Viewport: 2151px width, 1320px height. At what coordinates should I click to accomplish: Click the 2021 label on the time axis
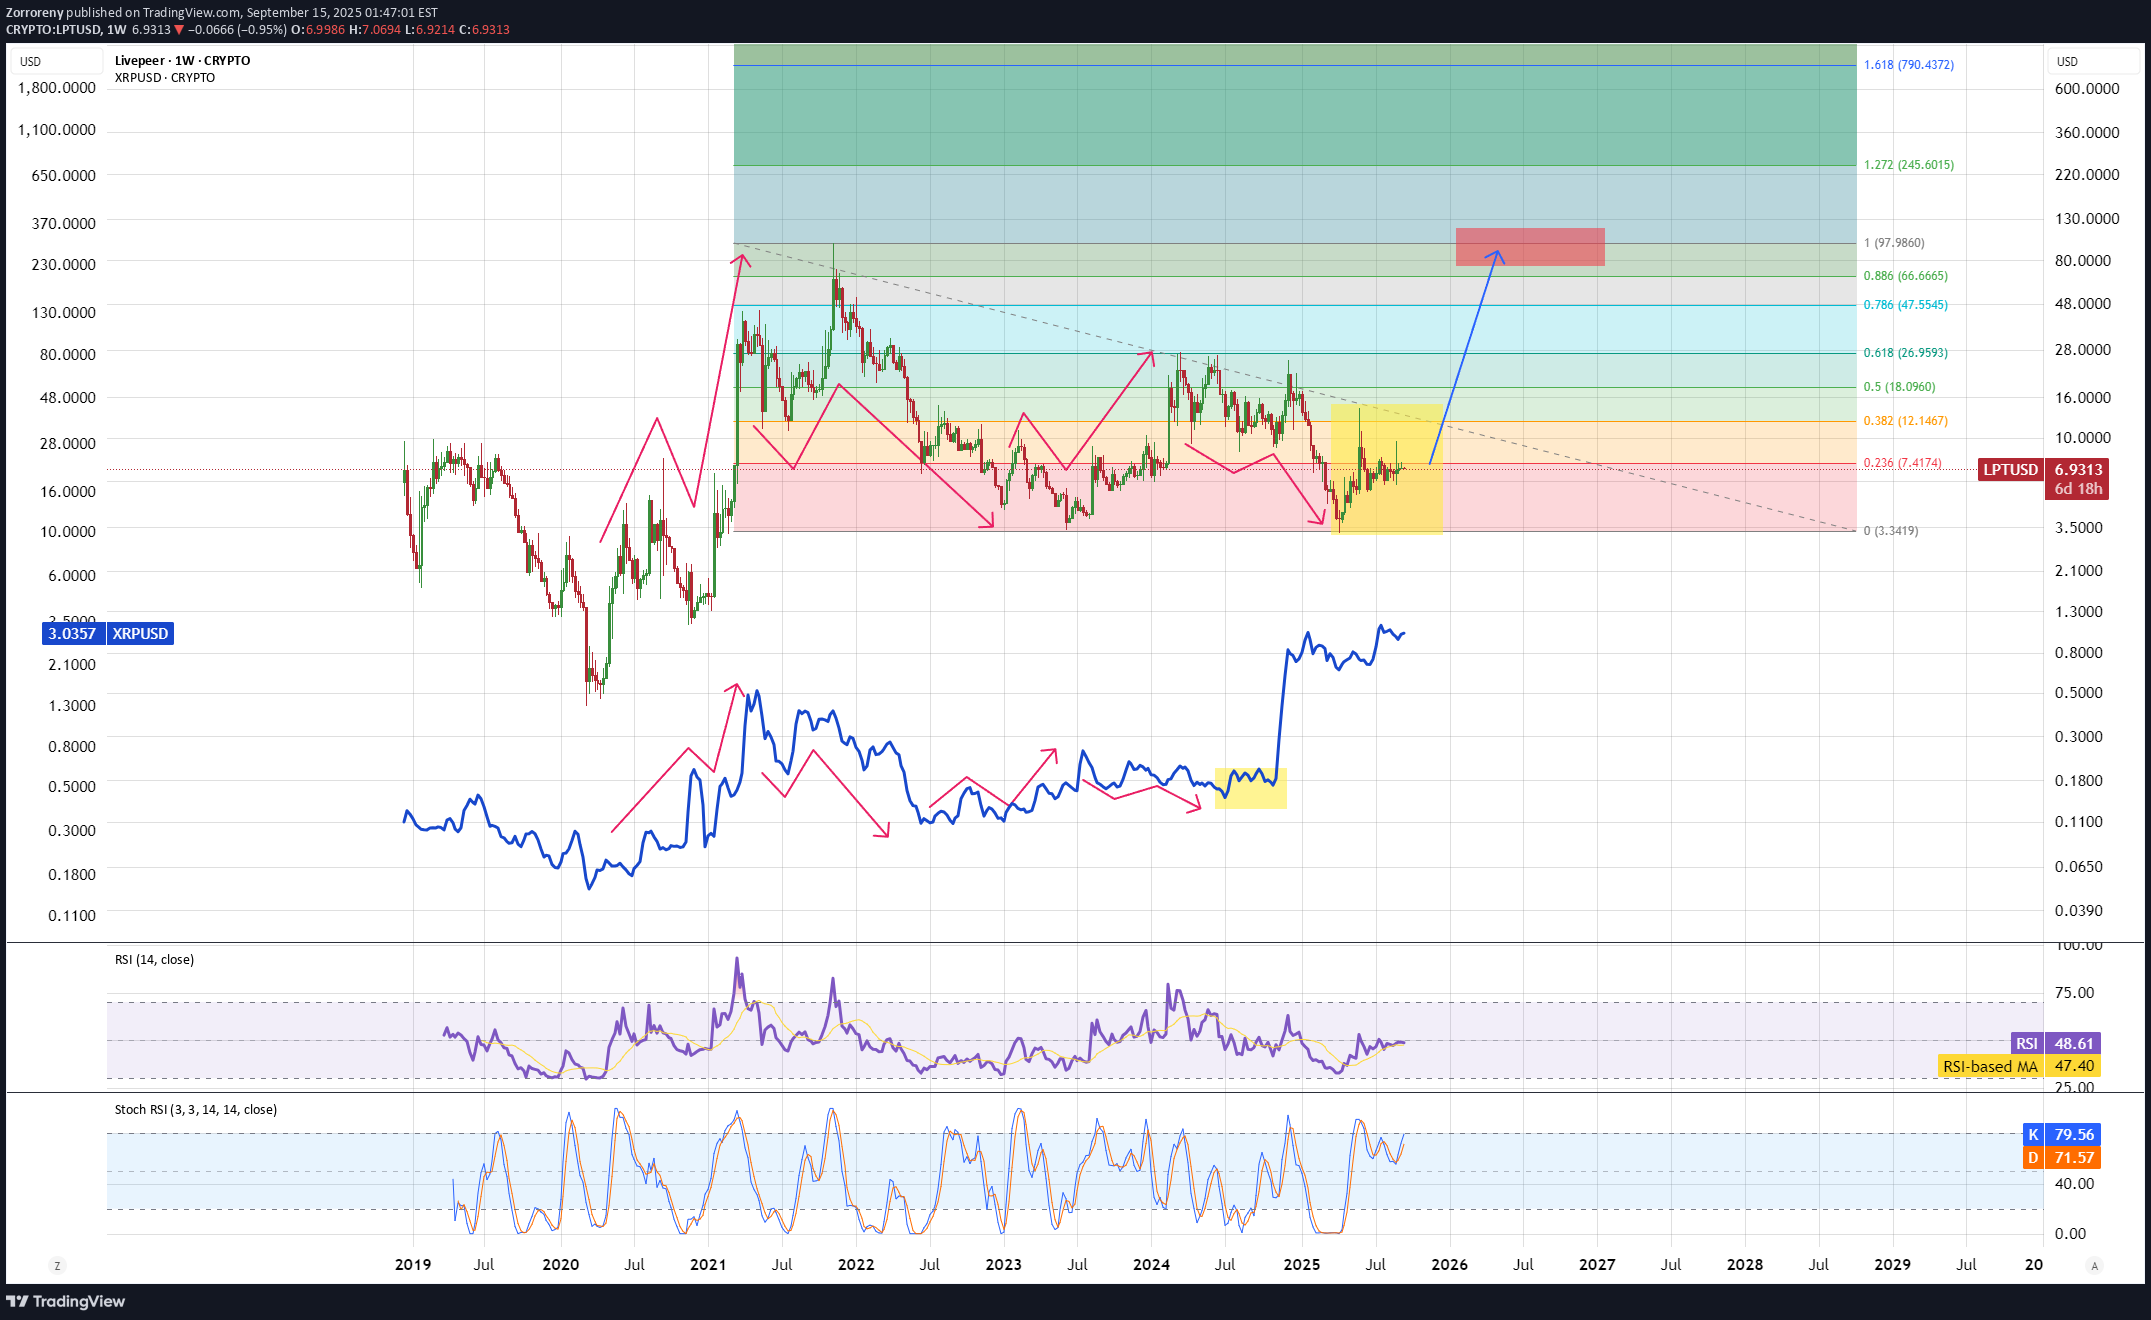pyautogui.click(x=708, y=1264)
